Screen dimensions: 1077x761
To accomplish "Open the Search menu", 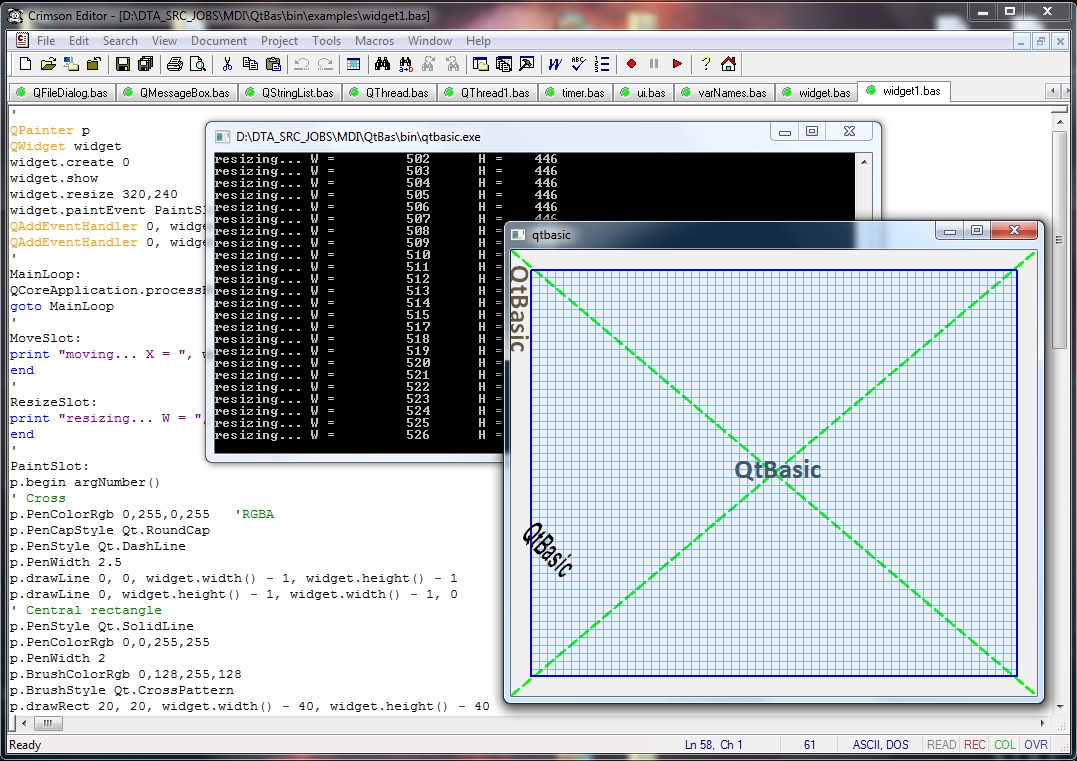I will coord(120,41).
